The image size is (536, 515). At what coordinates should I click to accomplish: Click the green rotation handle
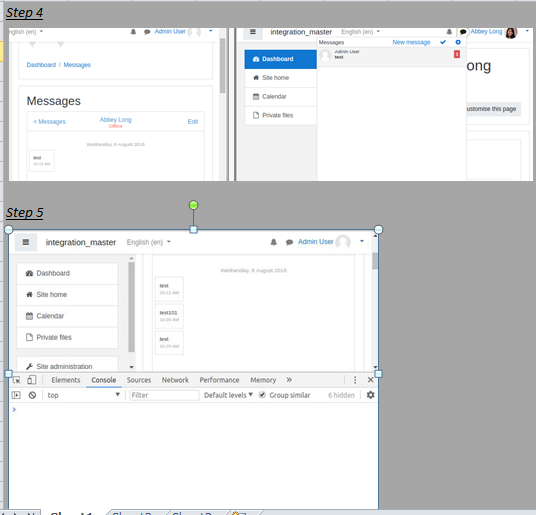[193, 205]
